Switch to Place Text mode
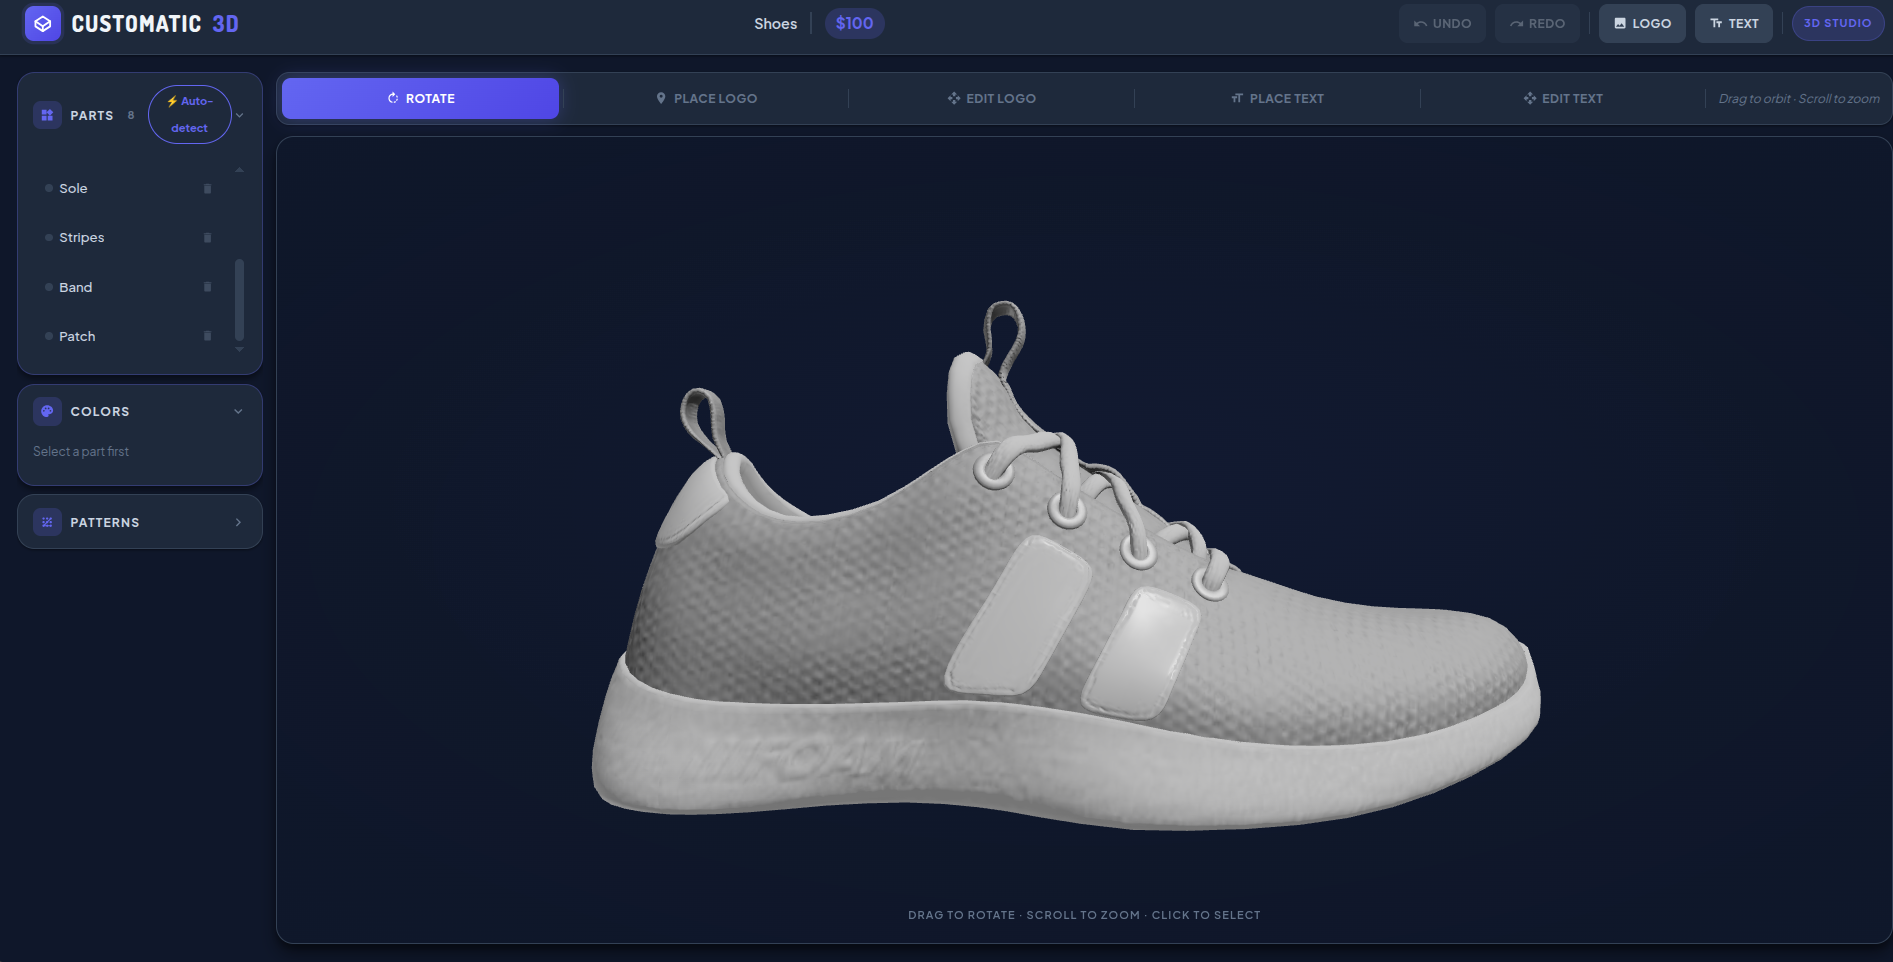This screenshot has width=1893, height=962. (x=1278, y=98)
